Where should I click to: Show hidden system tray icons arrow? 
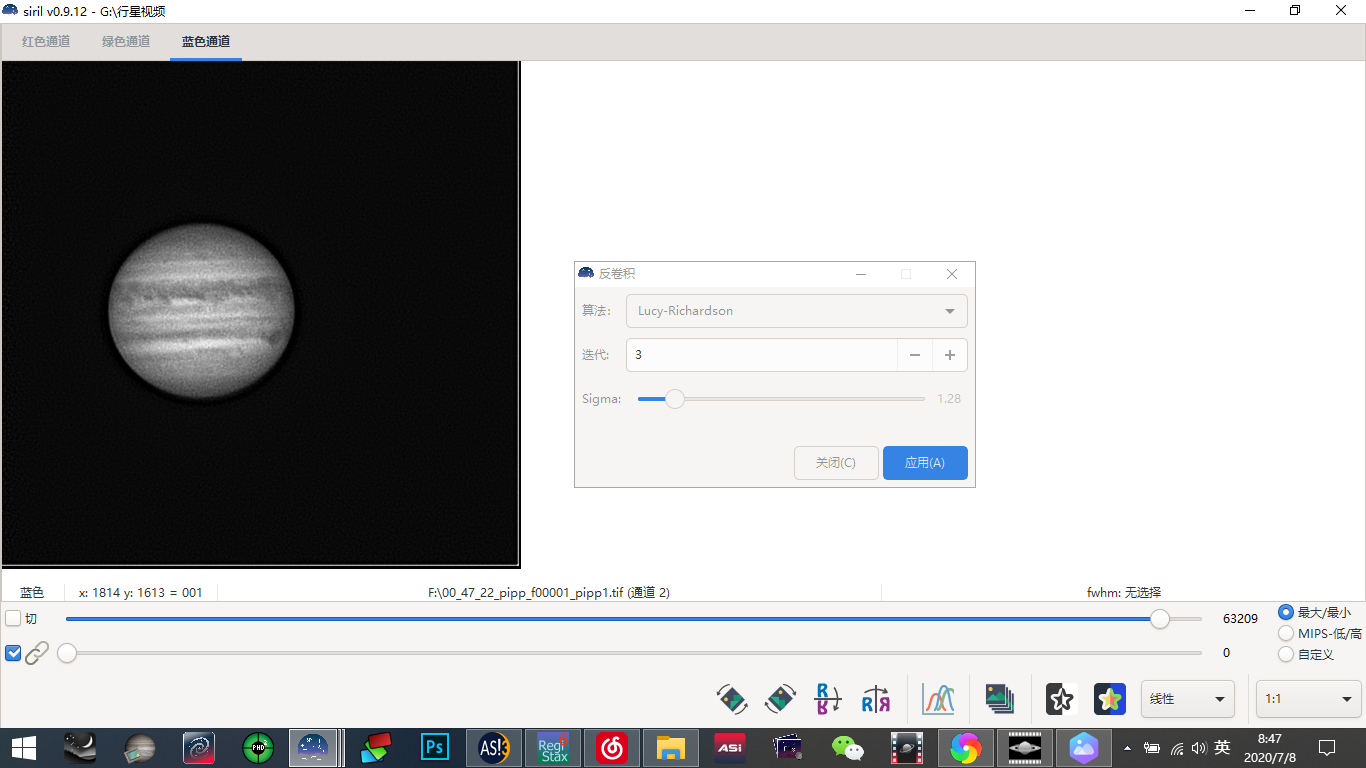coord(1128,748)
